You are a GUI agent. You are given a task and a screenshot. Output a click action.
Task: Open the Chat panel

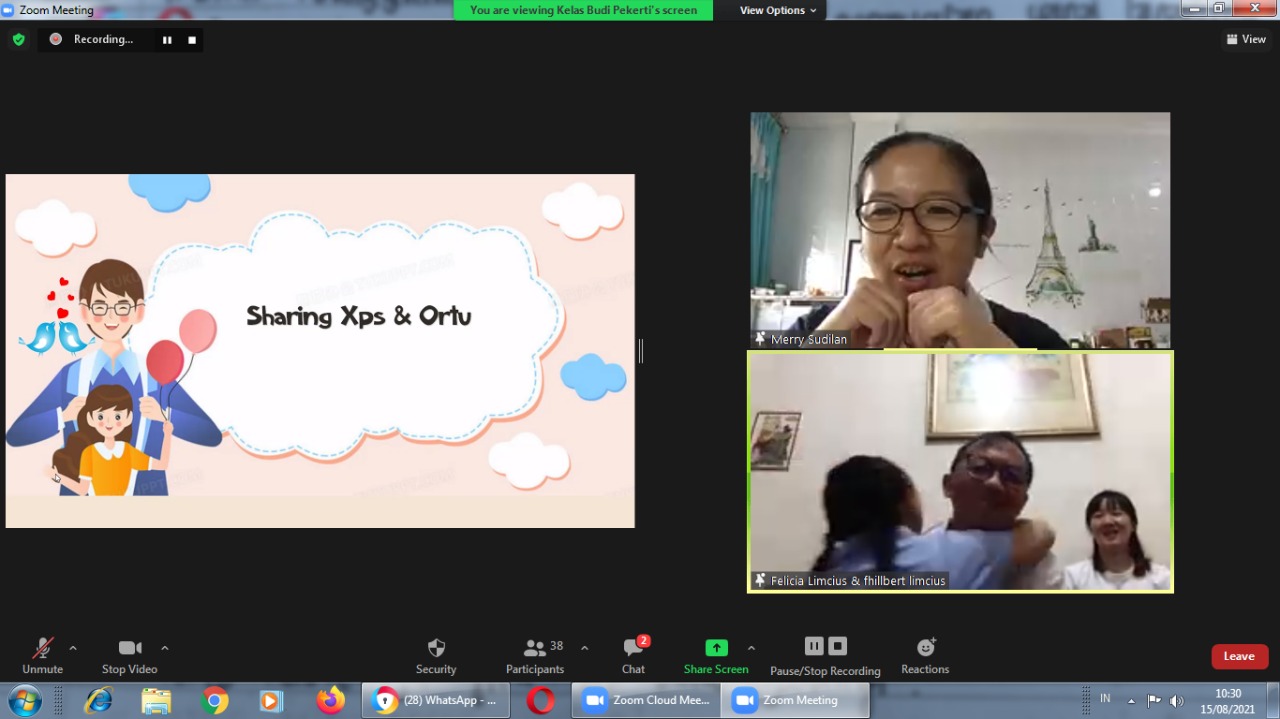[633, 648]
